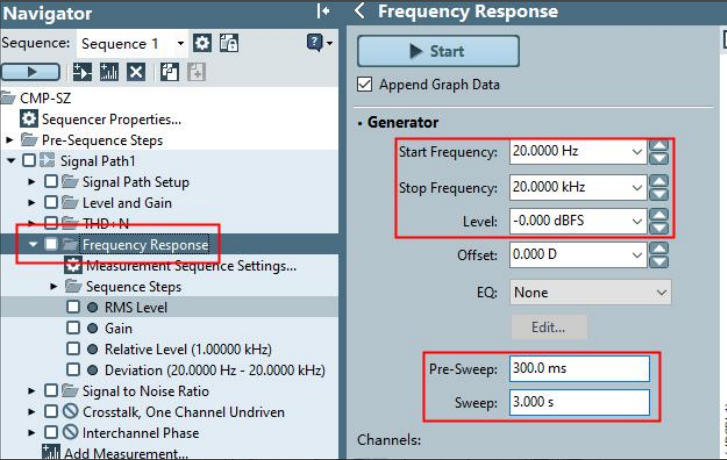Toggle the Deviation checkbox
Viewport: 727px width, 460px height.
pos(73,370)
